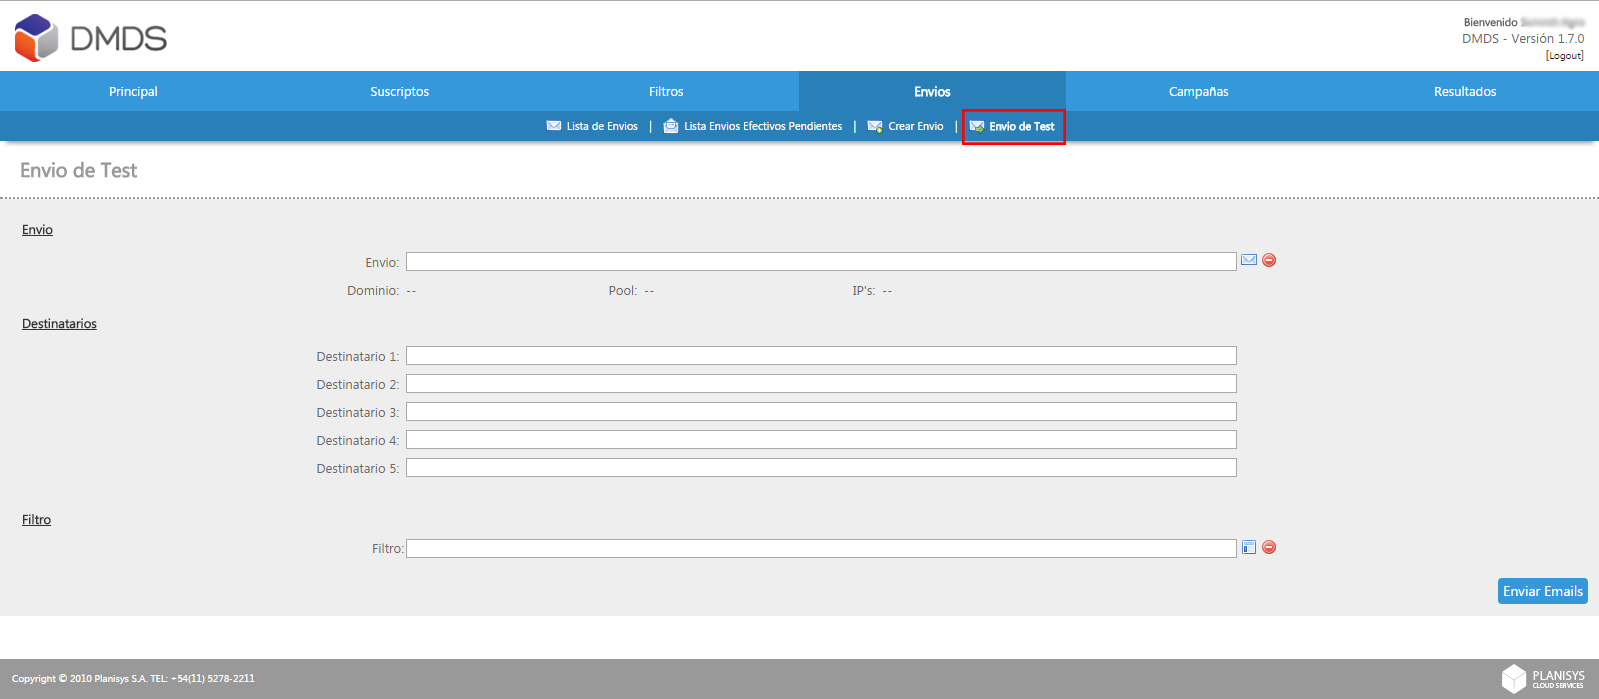Focus the Destinatario 1 input field
The image size is (1599, 699).
pos(821,356)
